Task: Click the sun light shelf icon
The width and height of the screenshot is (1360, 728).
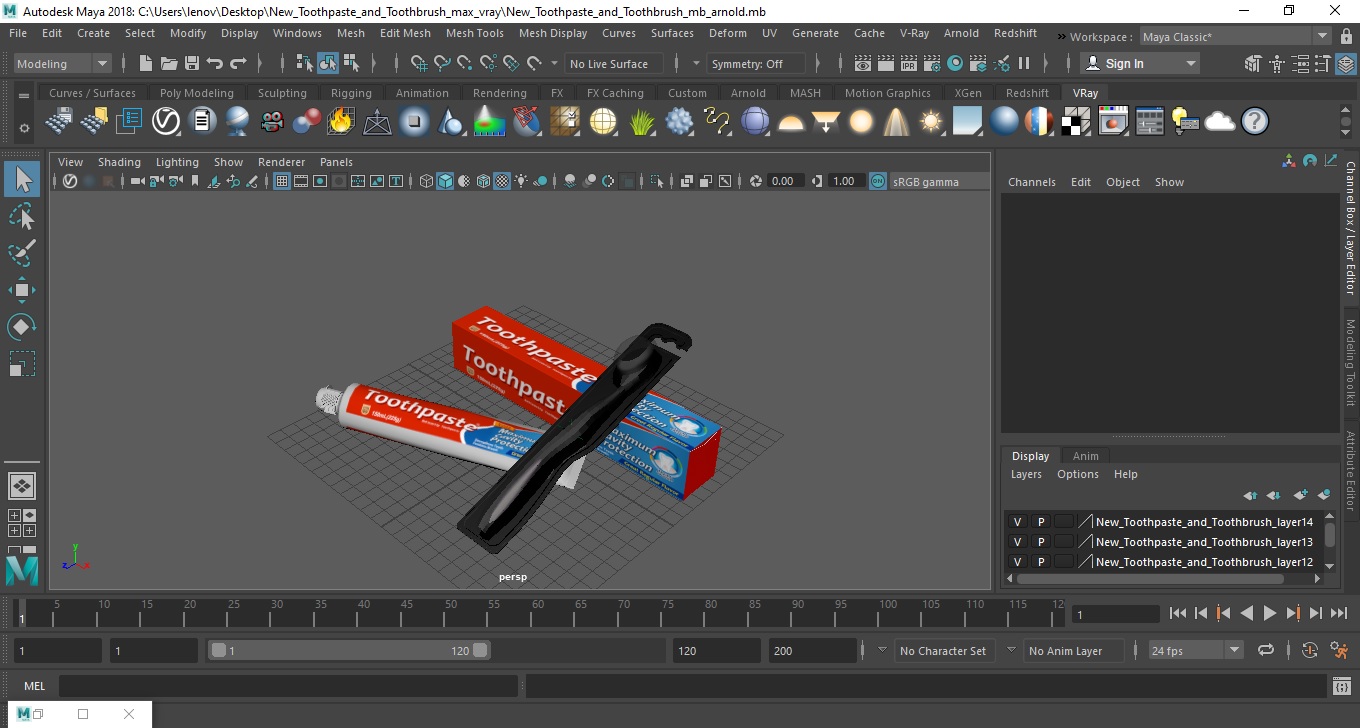Action: tap(931, 122)
